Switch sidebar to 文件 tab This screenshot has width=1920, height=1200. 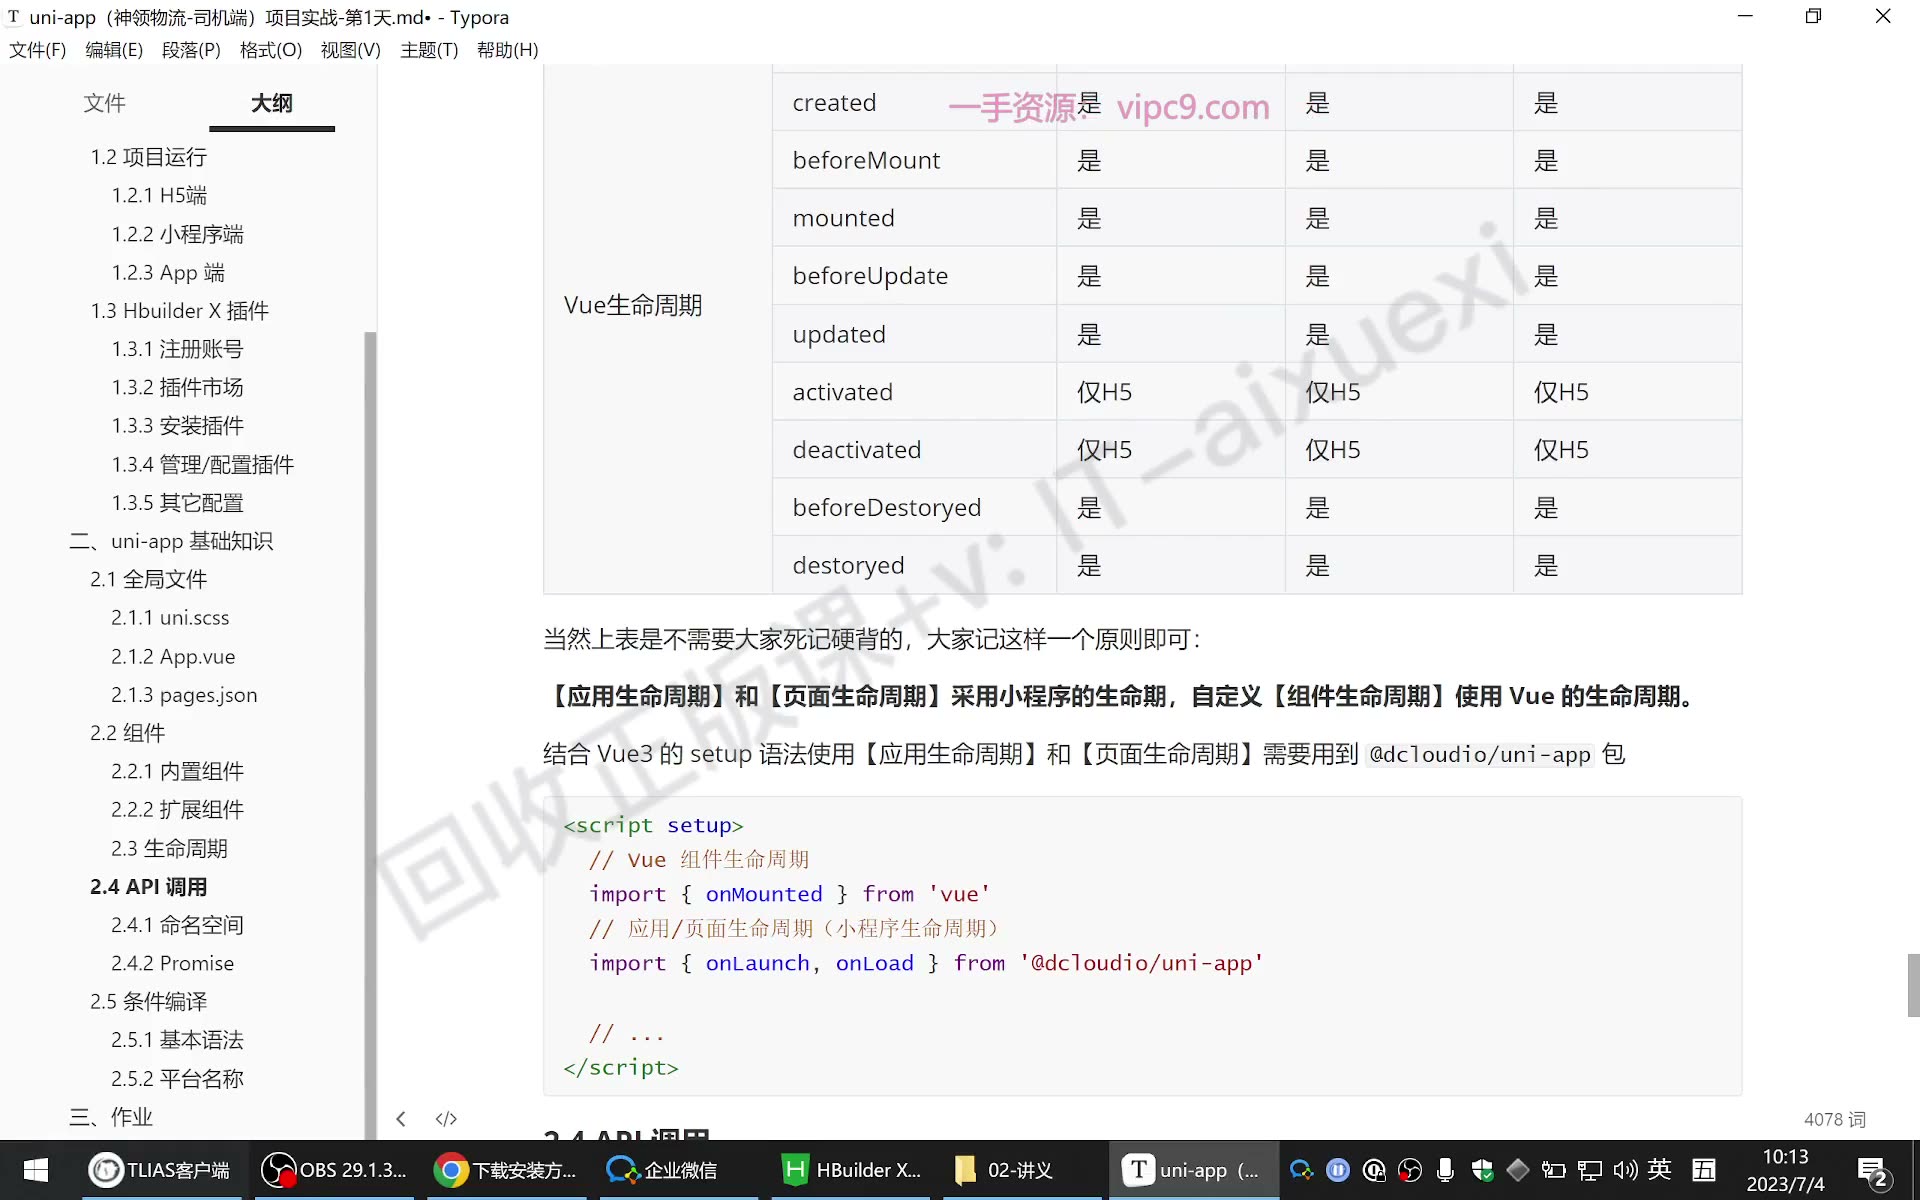(104, 103)
